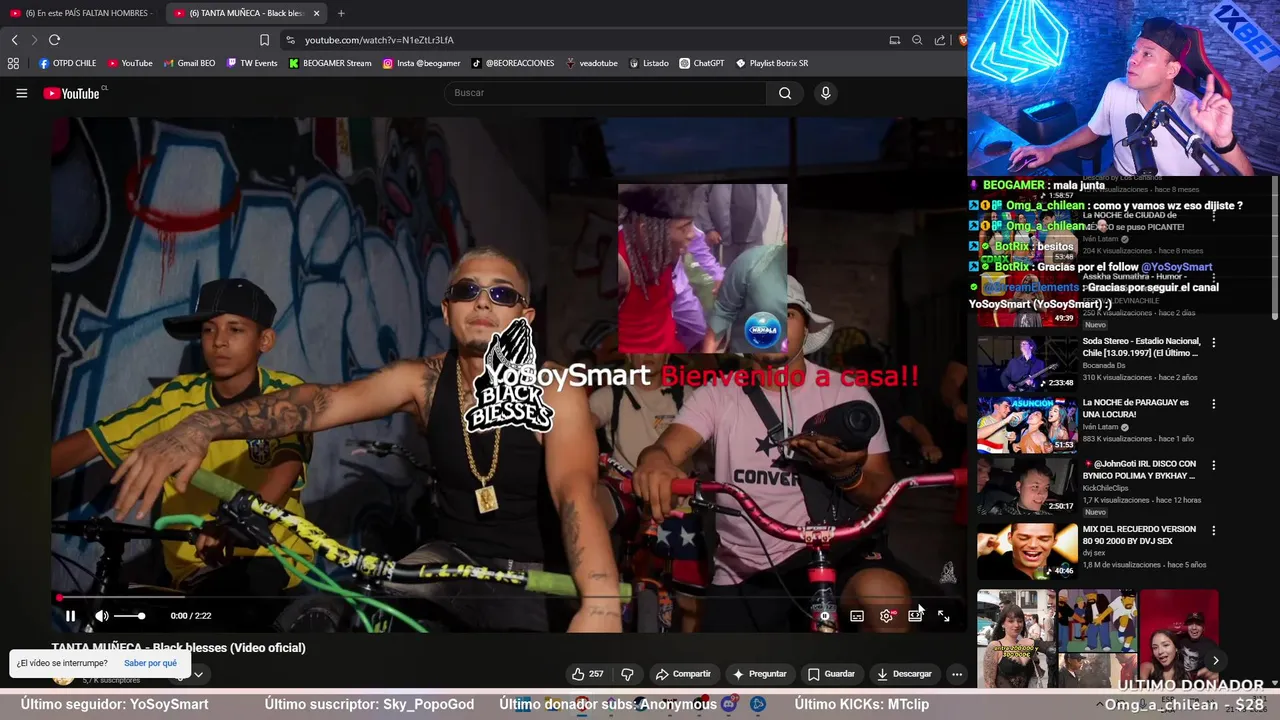Viewport: 1280px width, 720px height.
Task: Open the YouTube hamburger guide menu
Action: pyautogui.click(x=21, y=93)
